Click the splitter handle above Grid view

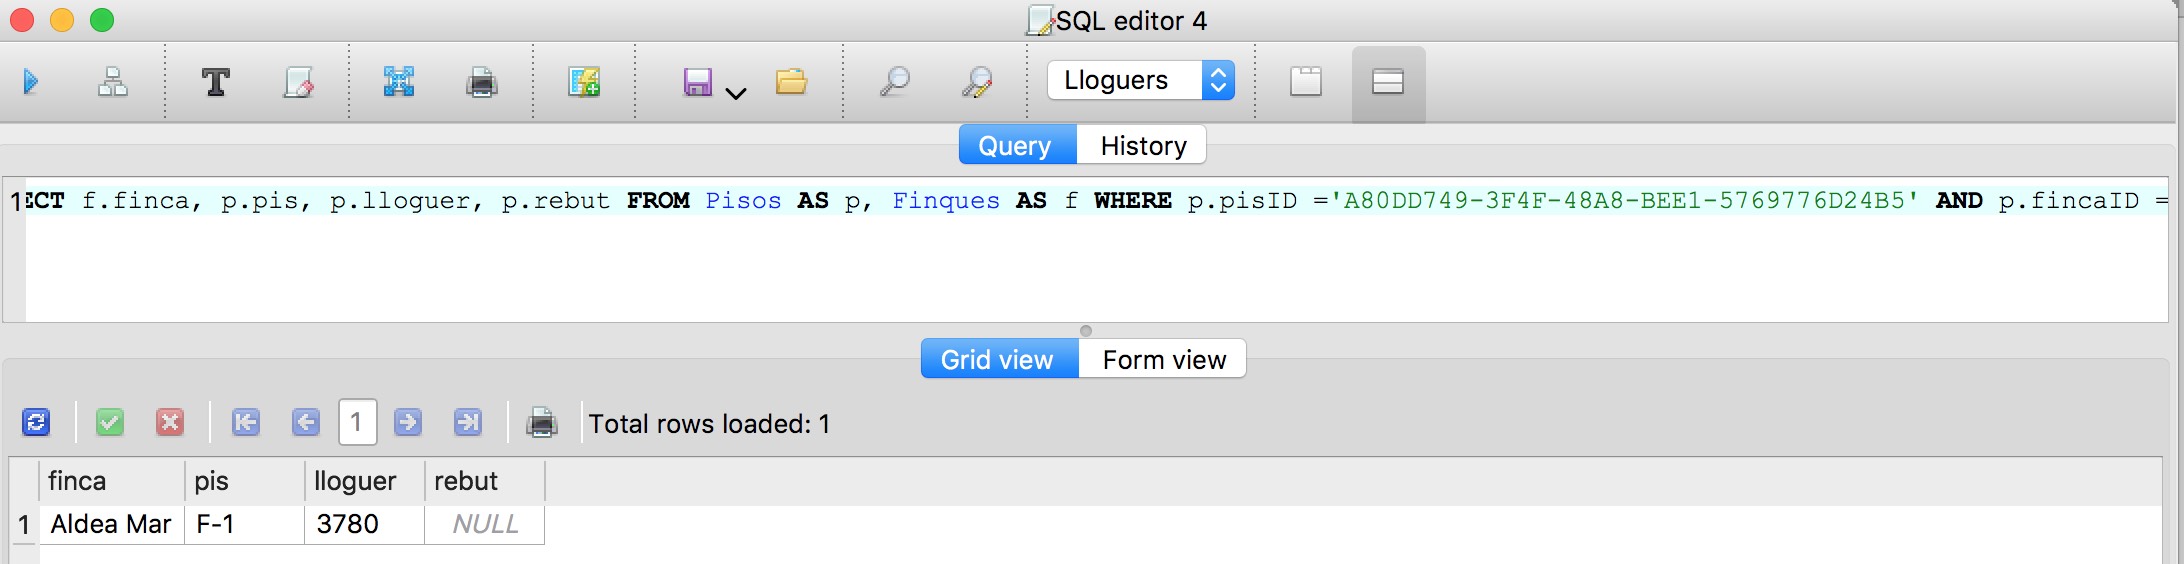(1086, 331)
